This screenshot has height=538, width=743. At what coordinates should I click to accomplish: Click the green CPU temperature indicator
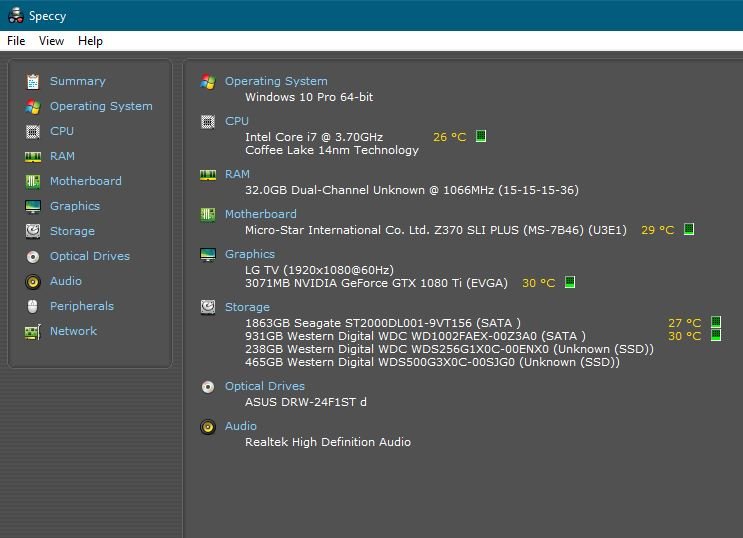pyautogui.click(x=481, y=136)
